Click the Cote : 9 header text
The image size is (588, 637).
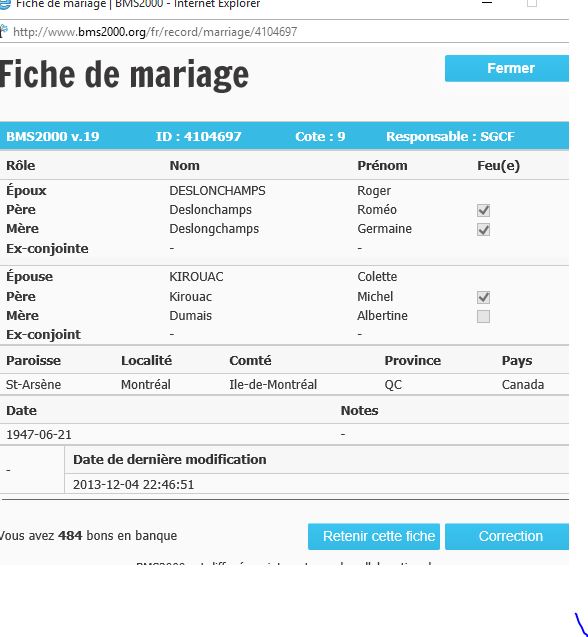[320, 136]
